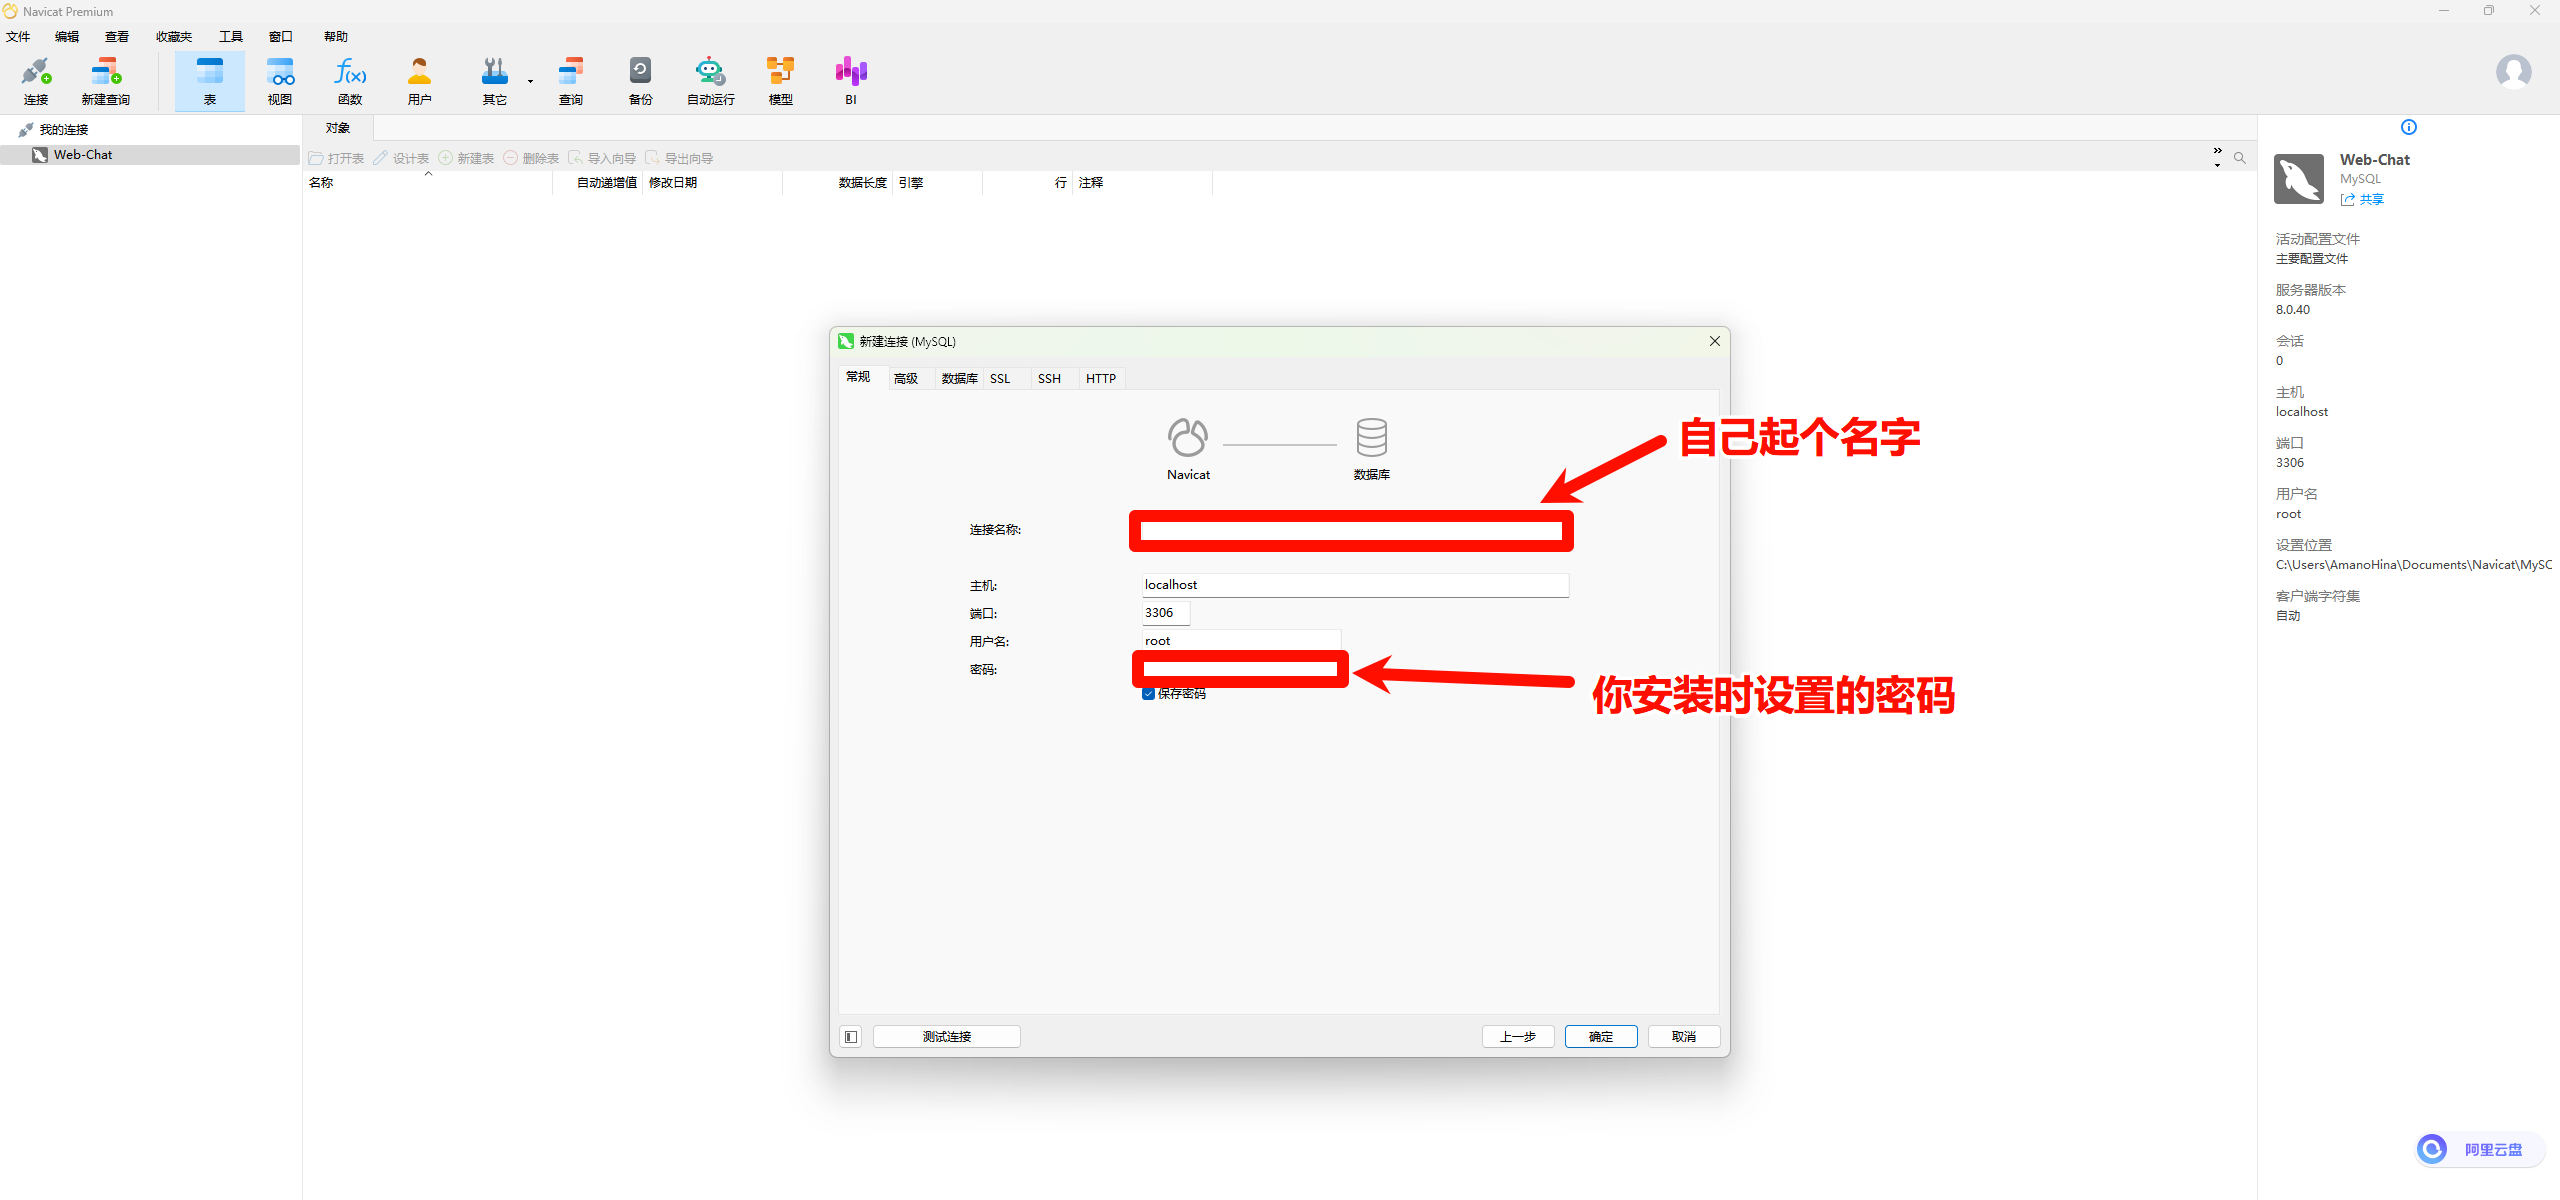
Task: Open 自动运行 (Automation) toolbar icon
Action: click(x=711, y=81)
